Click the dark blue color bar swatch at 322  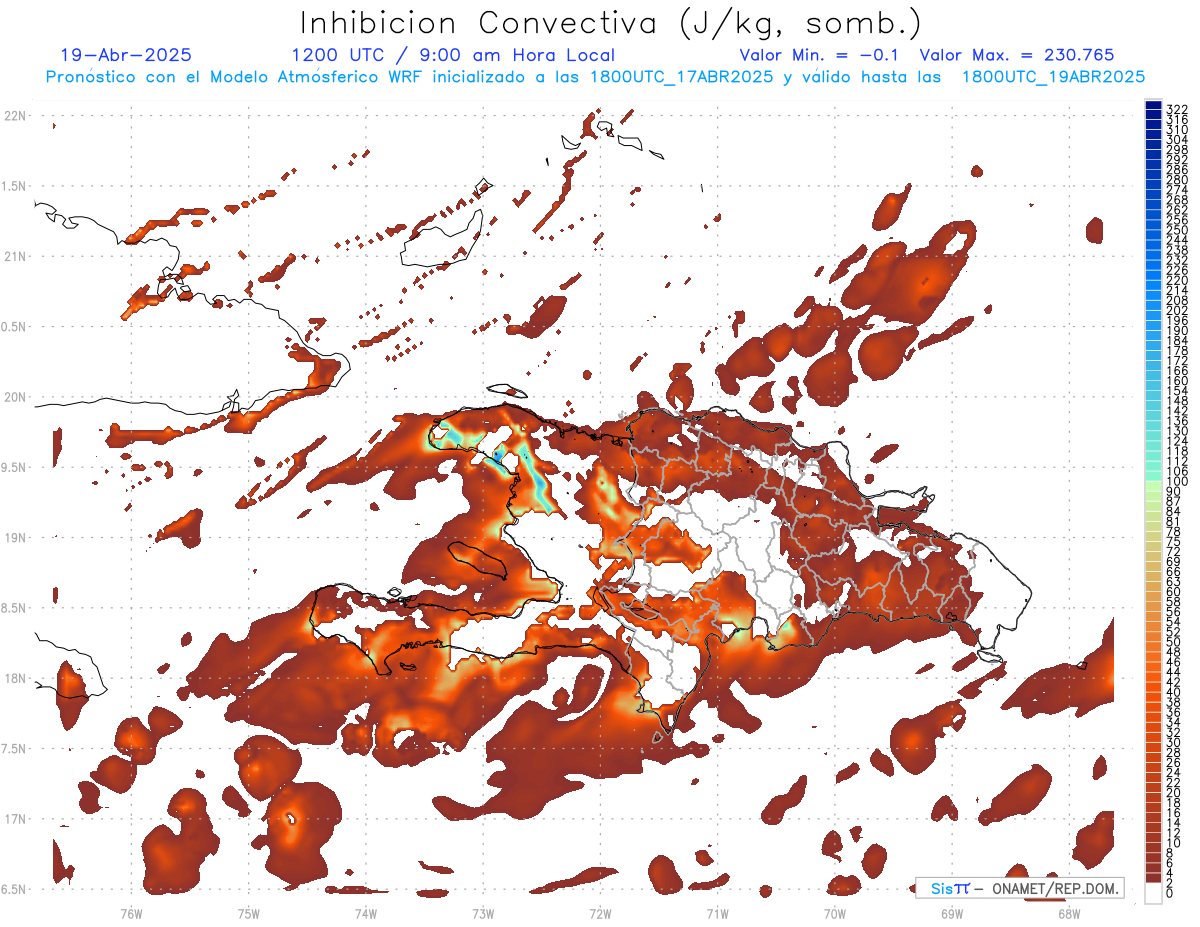[x=1154, y=106]
